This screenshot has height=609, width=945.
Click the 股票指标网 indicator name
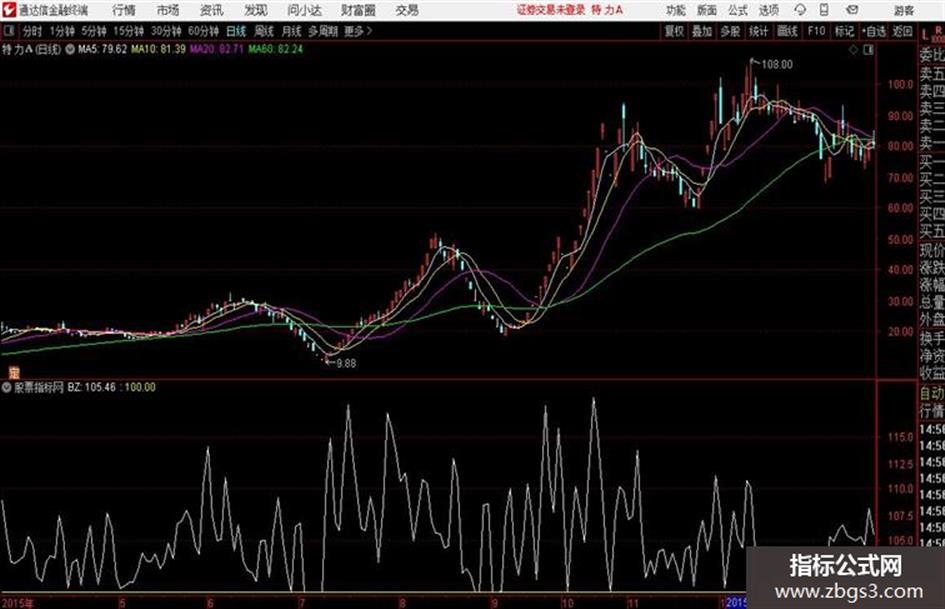click(x=39, y=388)
